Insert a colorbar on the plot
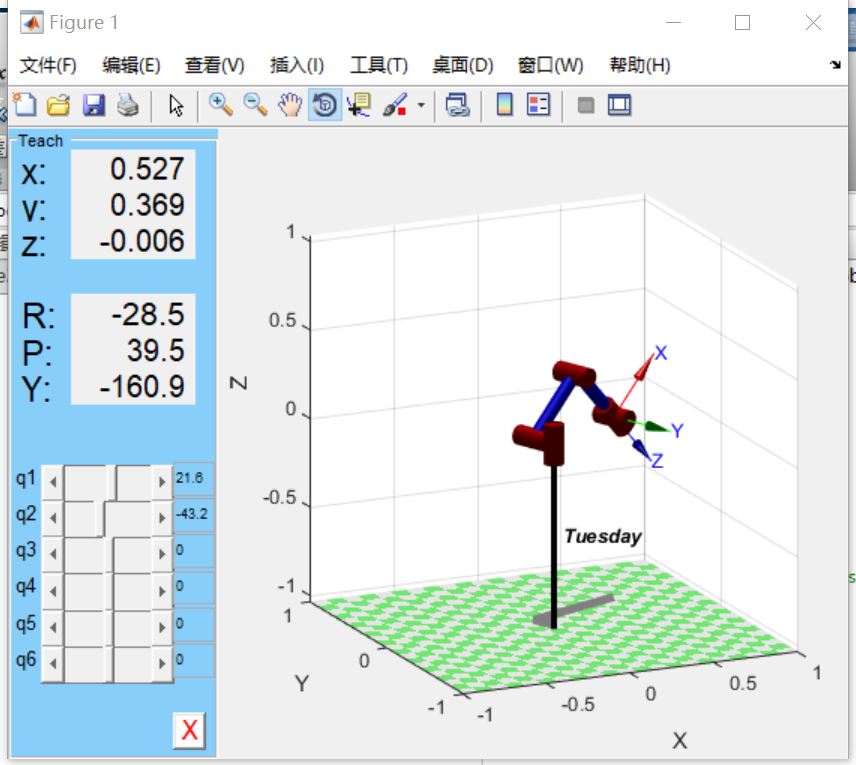Image resolution: width=856 pixels, height=765 pixels. tap(503, 104)
